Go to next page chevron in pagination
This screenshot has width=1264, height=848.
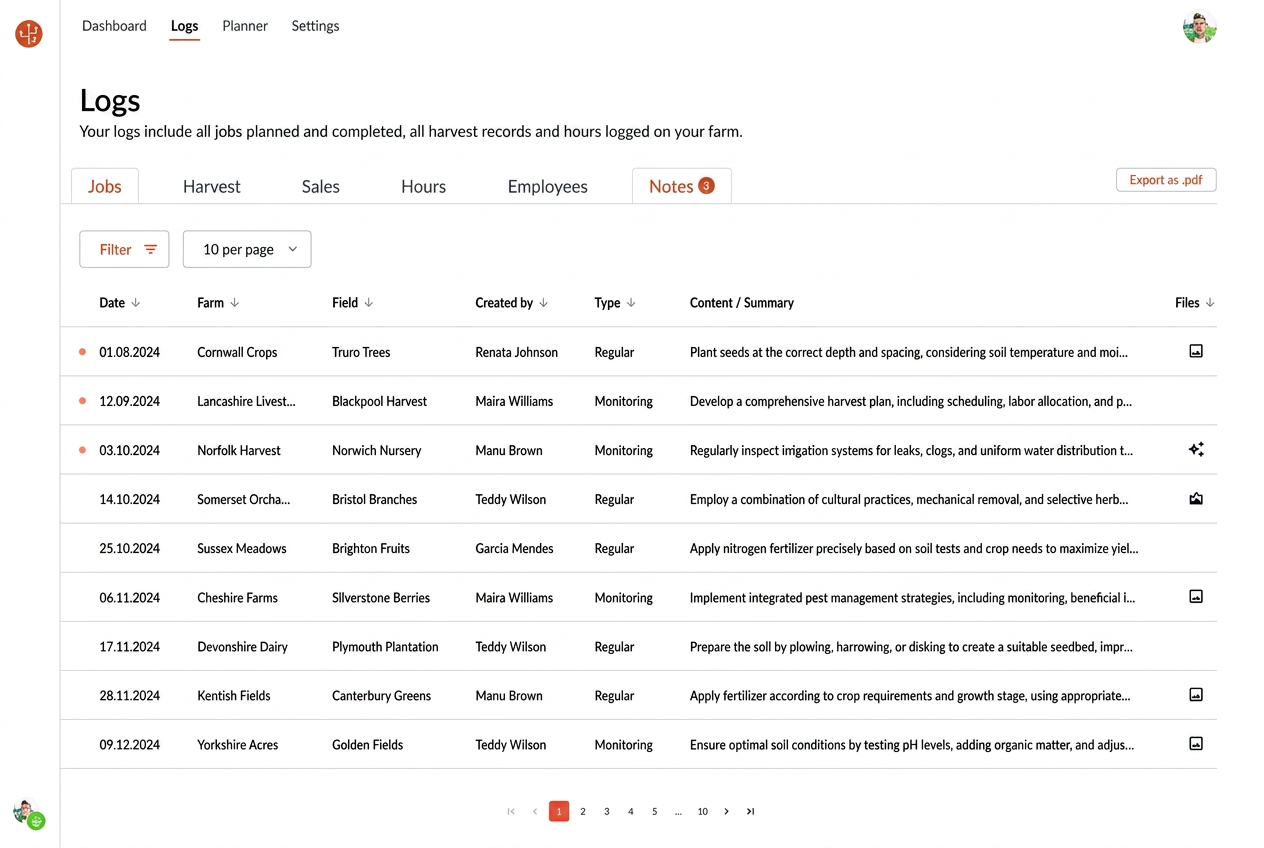726,811
